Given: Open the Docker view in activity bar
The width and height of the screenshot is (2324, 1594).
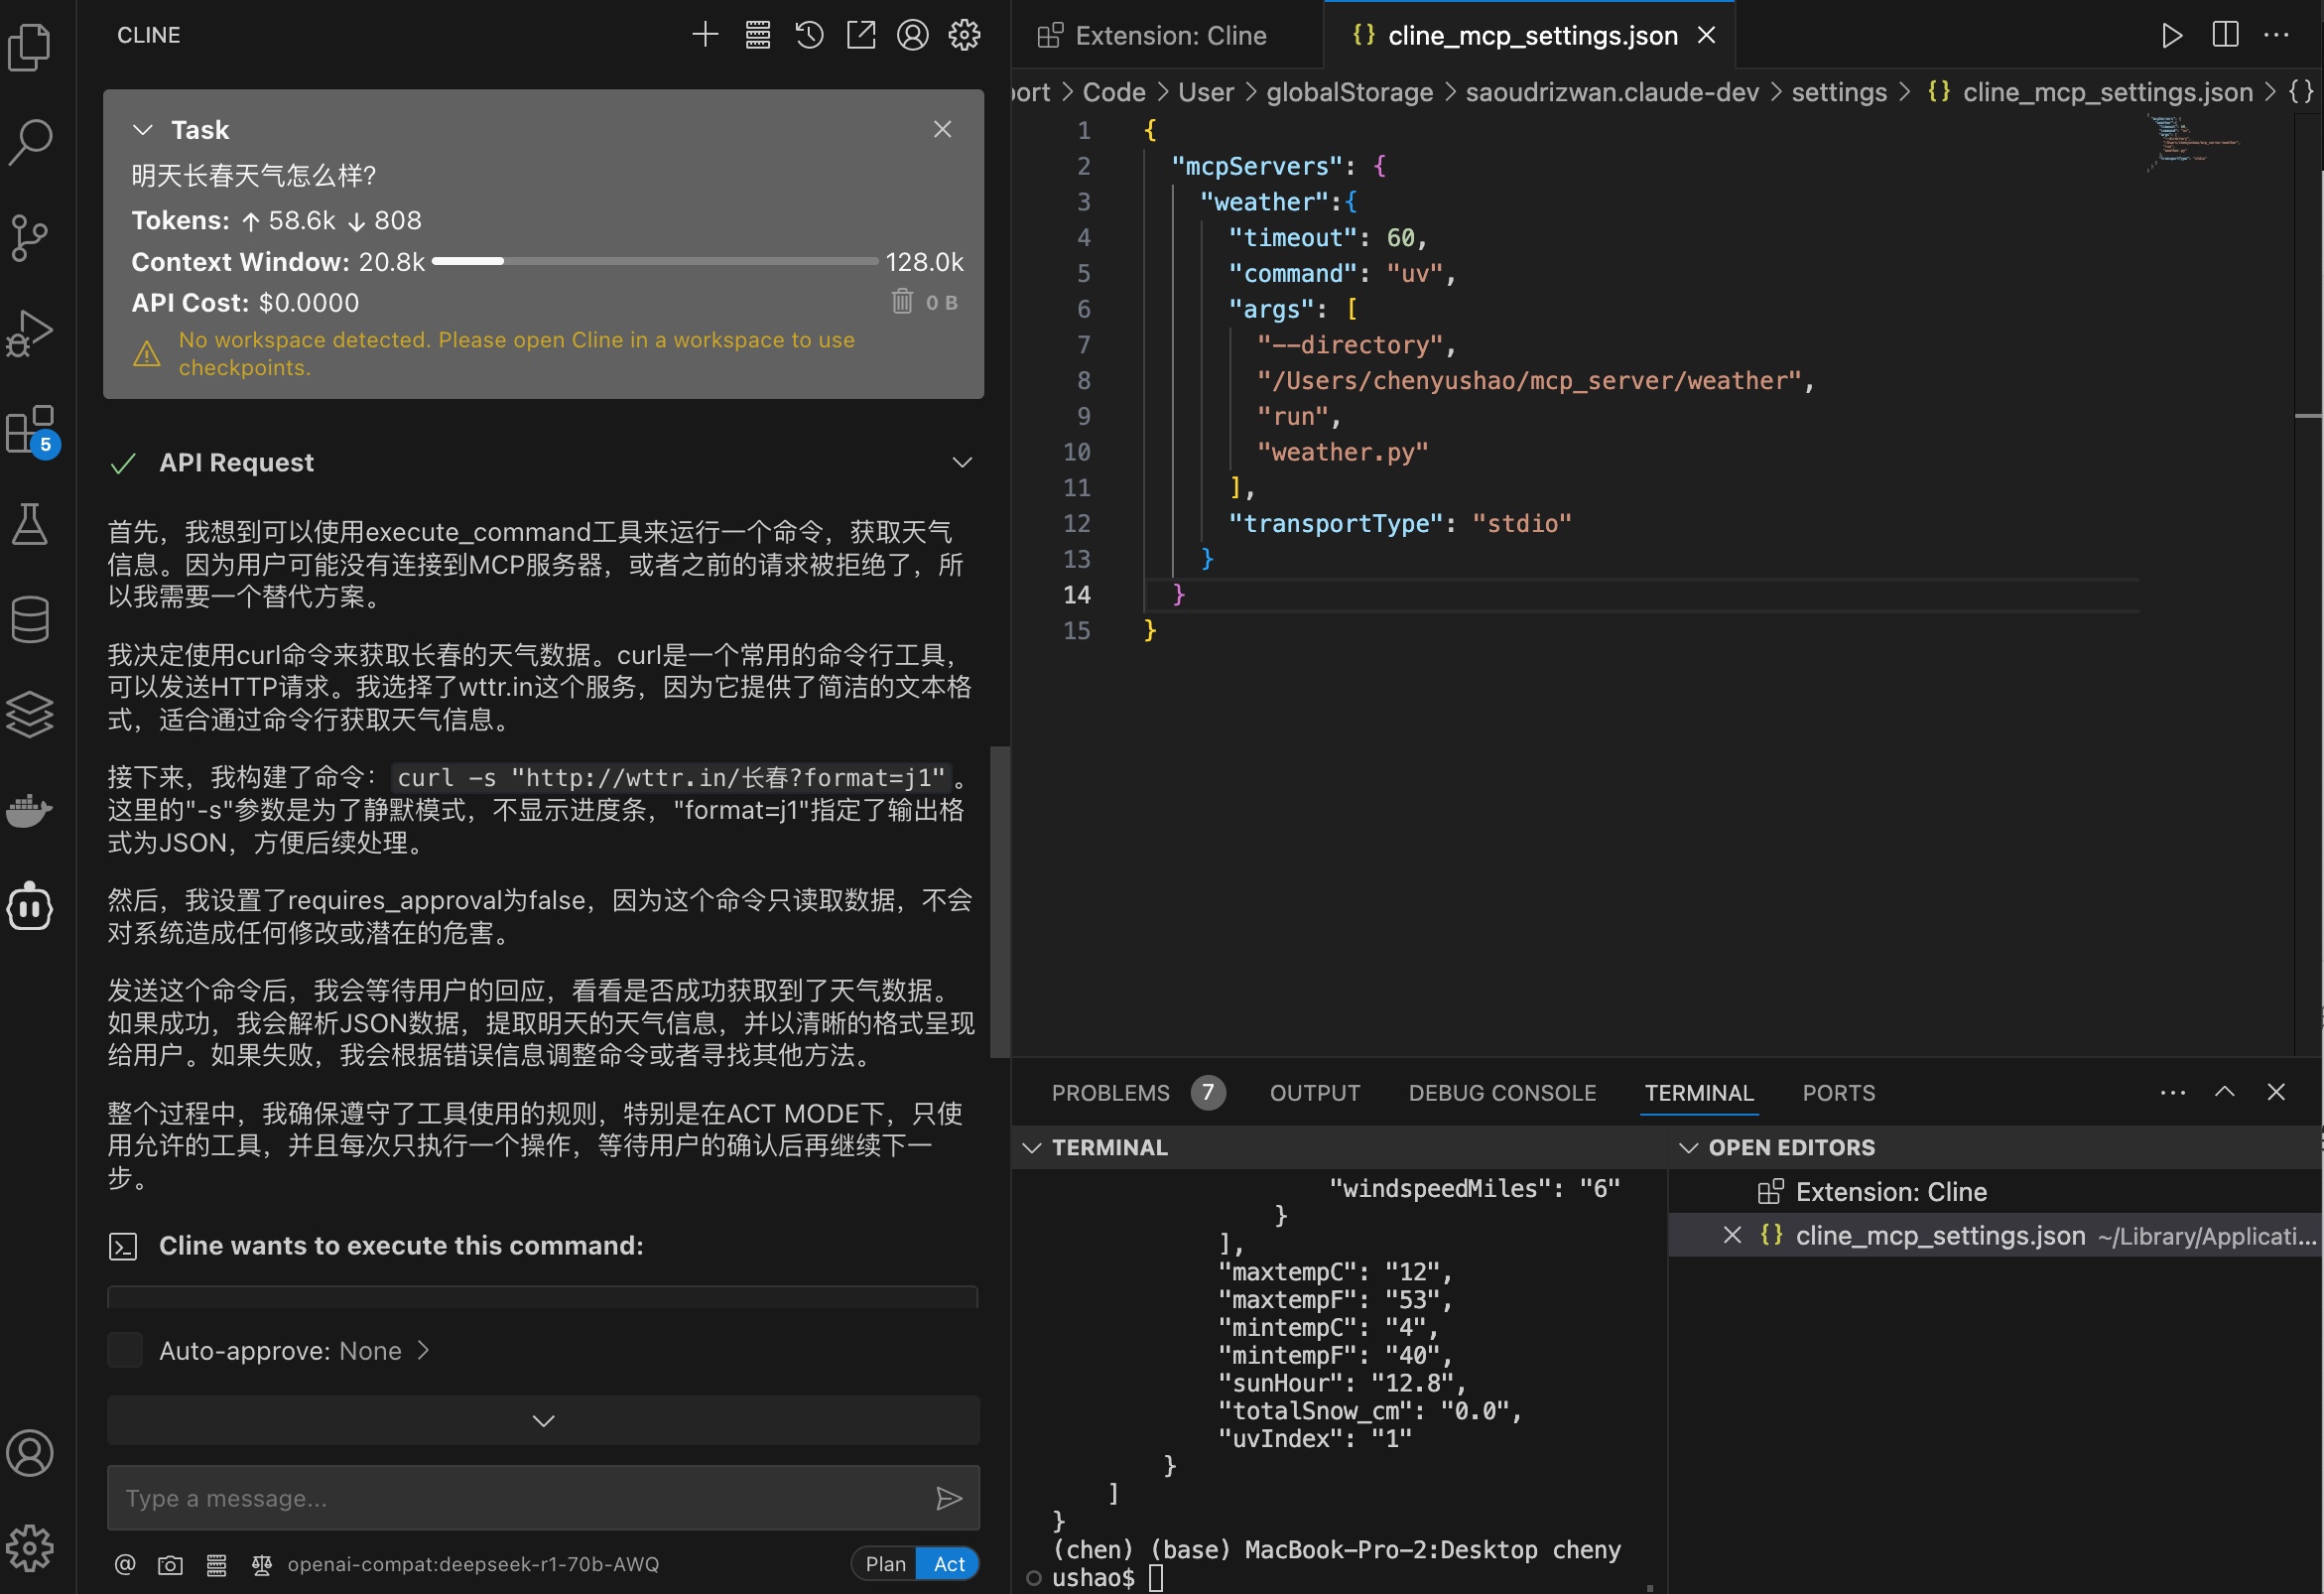Looking at the screenshot, I should [x=30, y=810].
